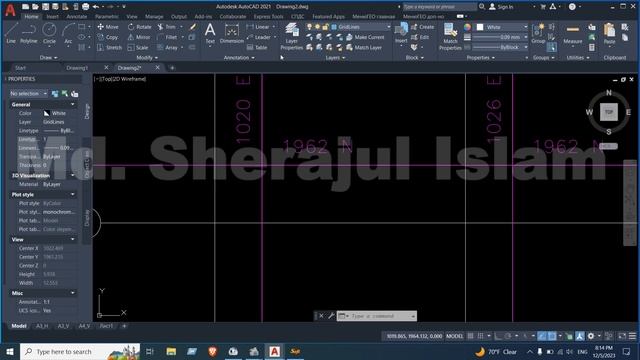Activate the Stretch command
The height and width of the screenshot is (360, 640).
point(109,47)
